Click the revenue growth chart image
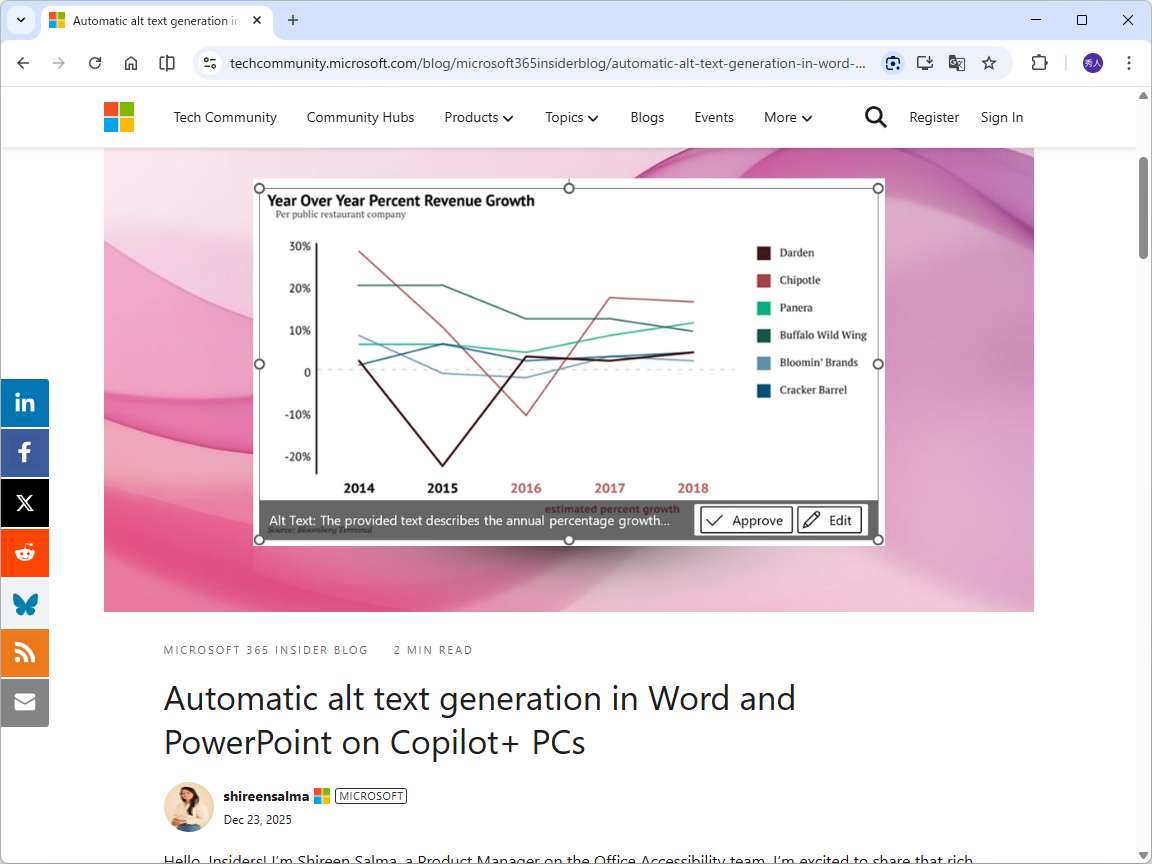Viewport: 1152px width, 864px height. 569,361
